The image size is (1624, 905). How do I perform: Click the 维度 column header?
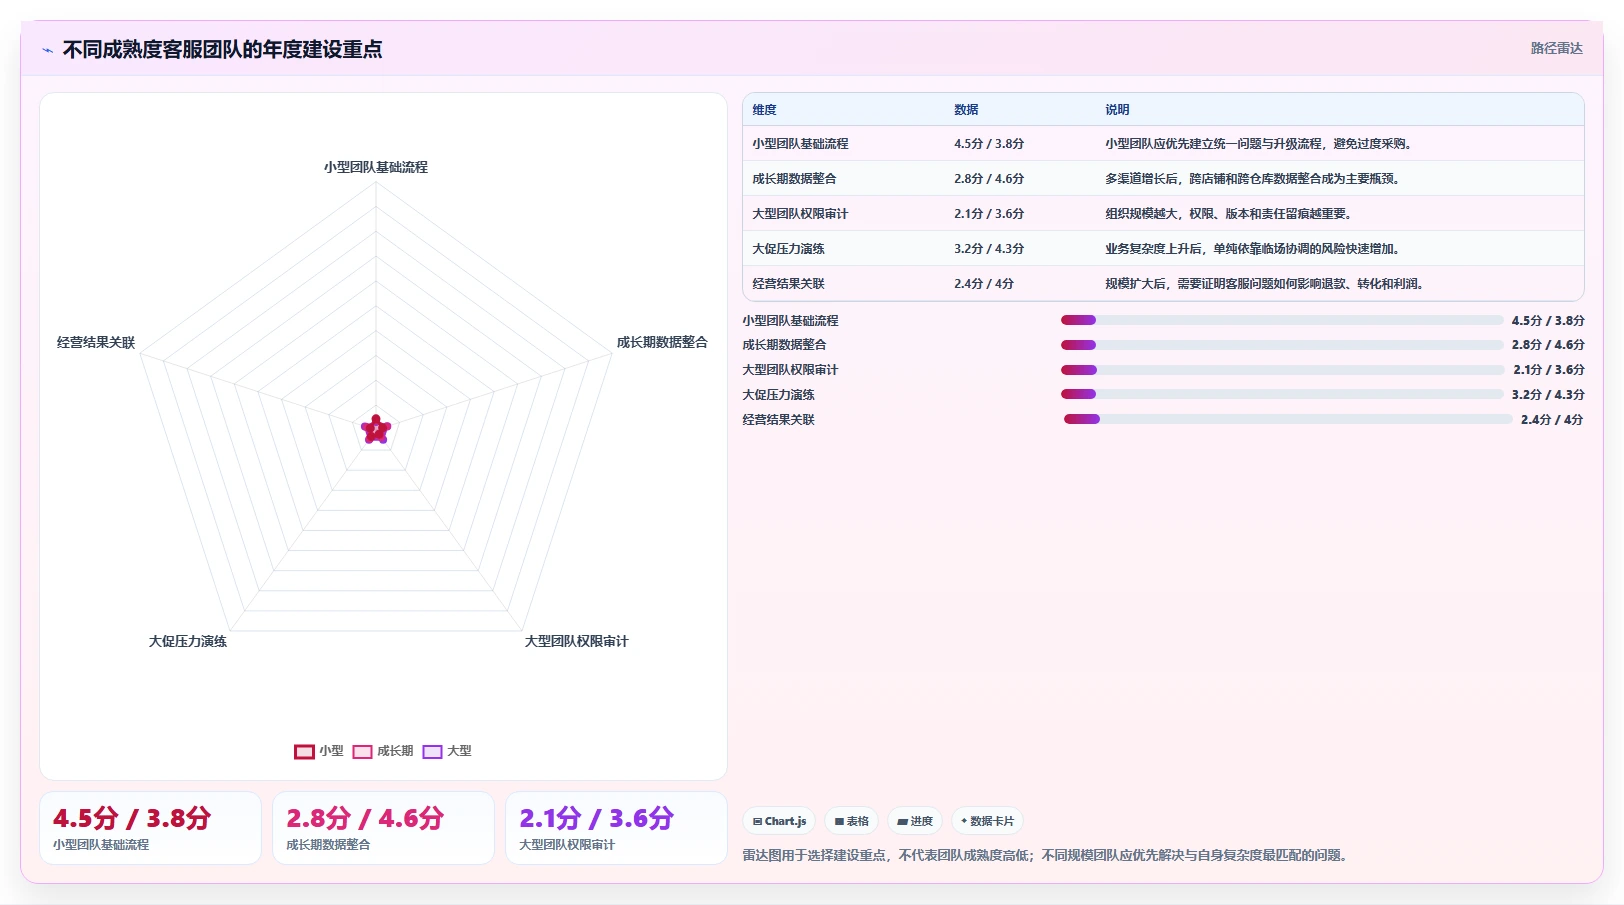click(x=764, y=110)
